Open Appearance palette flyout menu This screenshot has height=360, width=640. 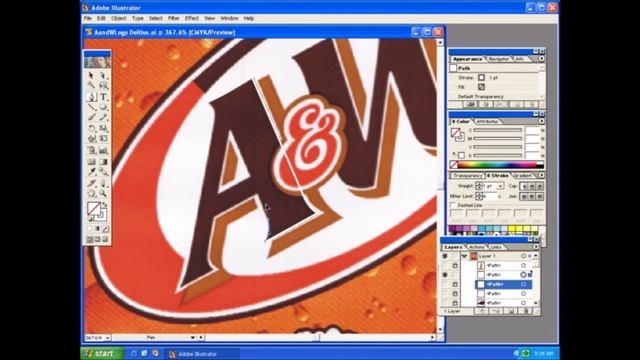(541, 59)
